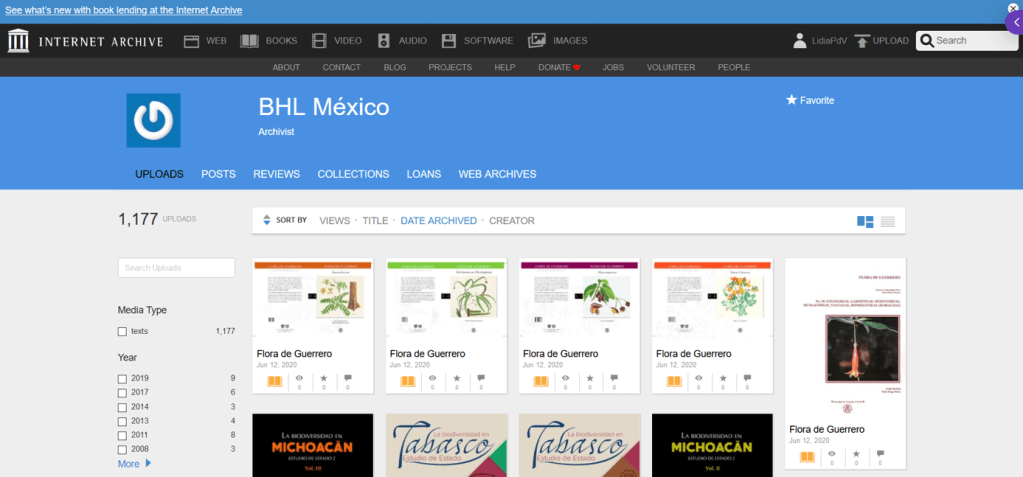Viewport: 1023px width, 477px height.
Task: Click the star icon on the tall Flora de Guerrero card
Action: [856, 454]
